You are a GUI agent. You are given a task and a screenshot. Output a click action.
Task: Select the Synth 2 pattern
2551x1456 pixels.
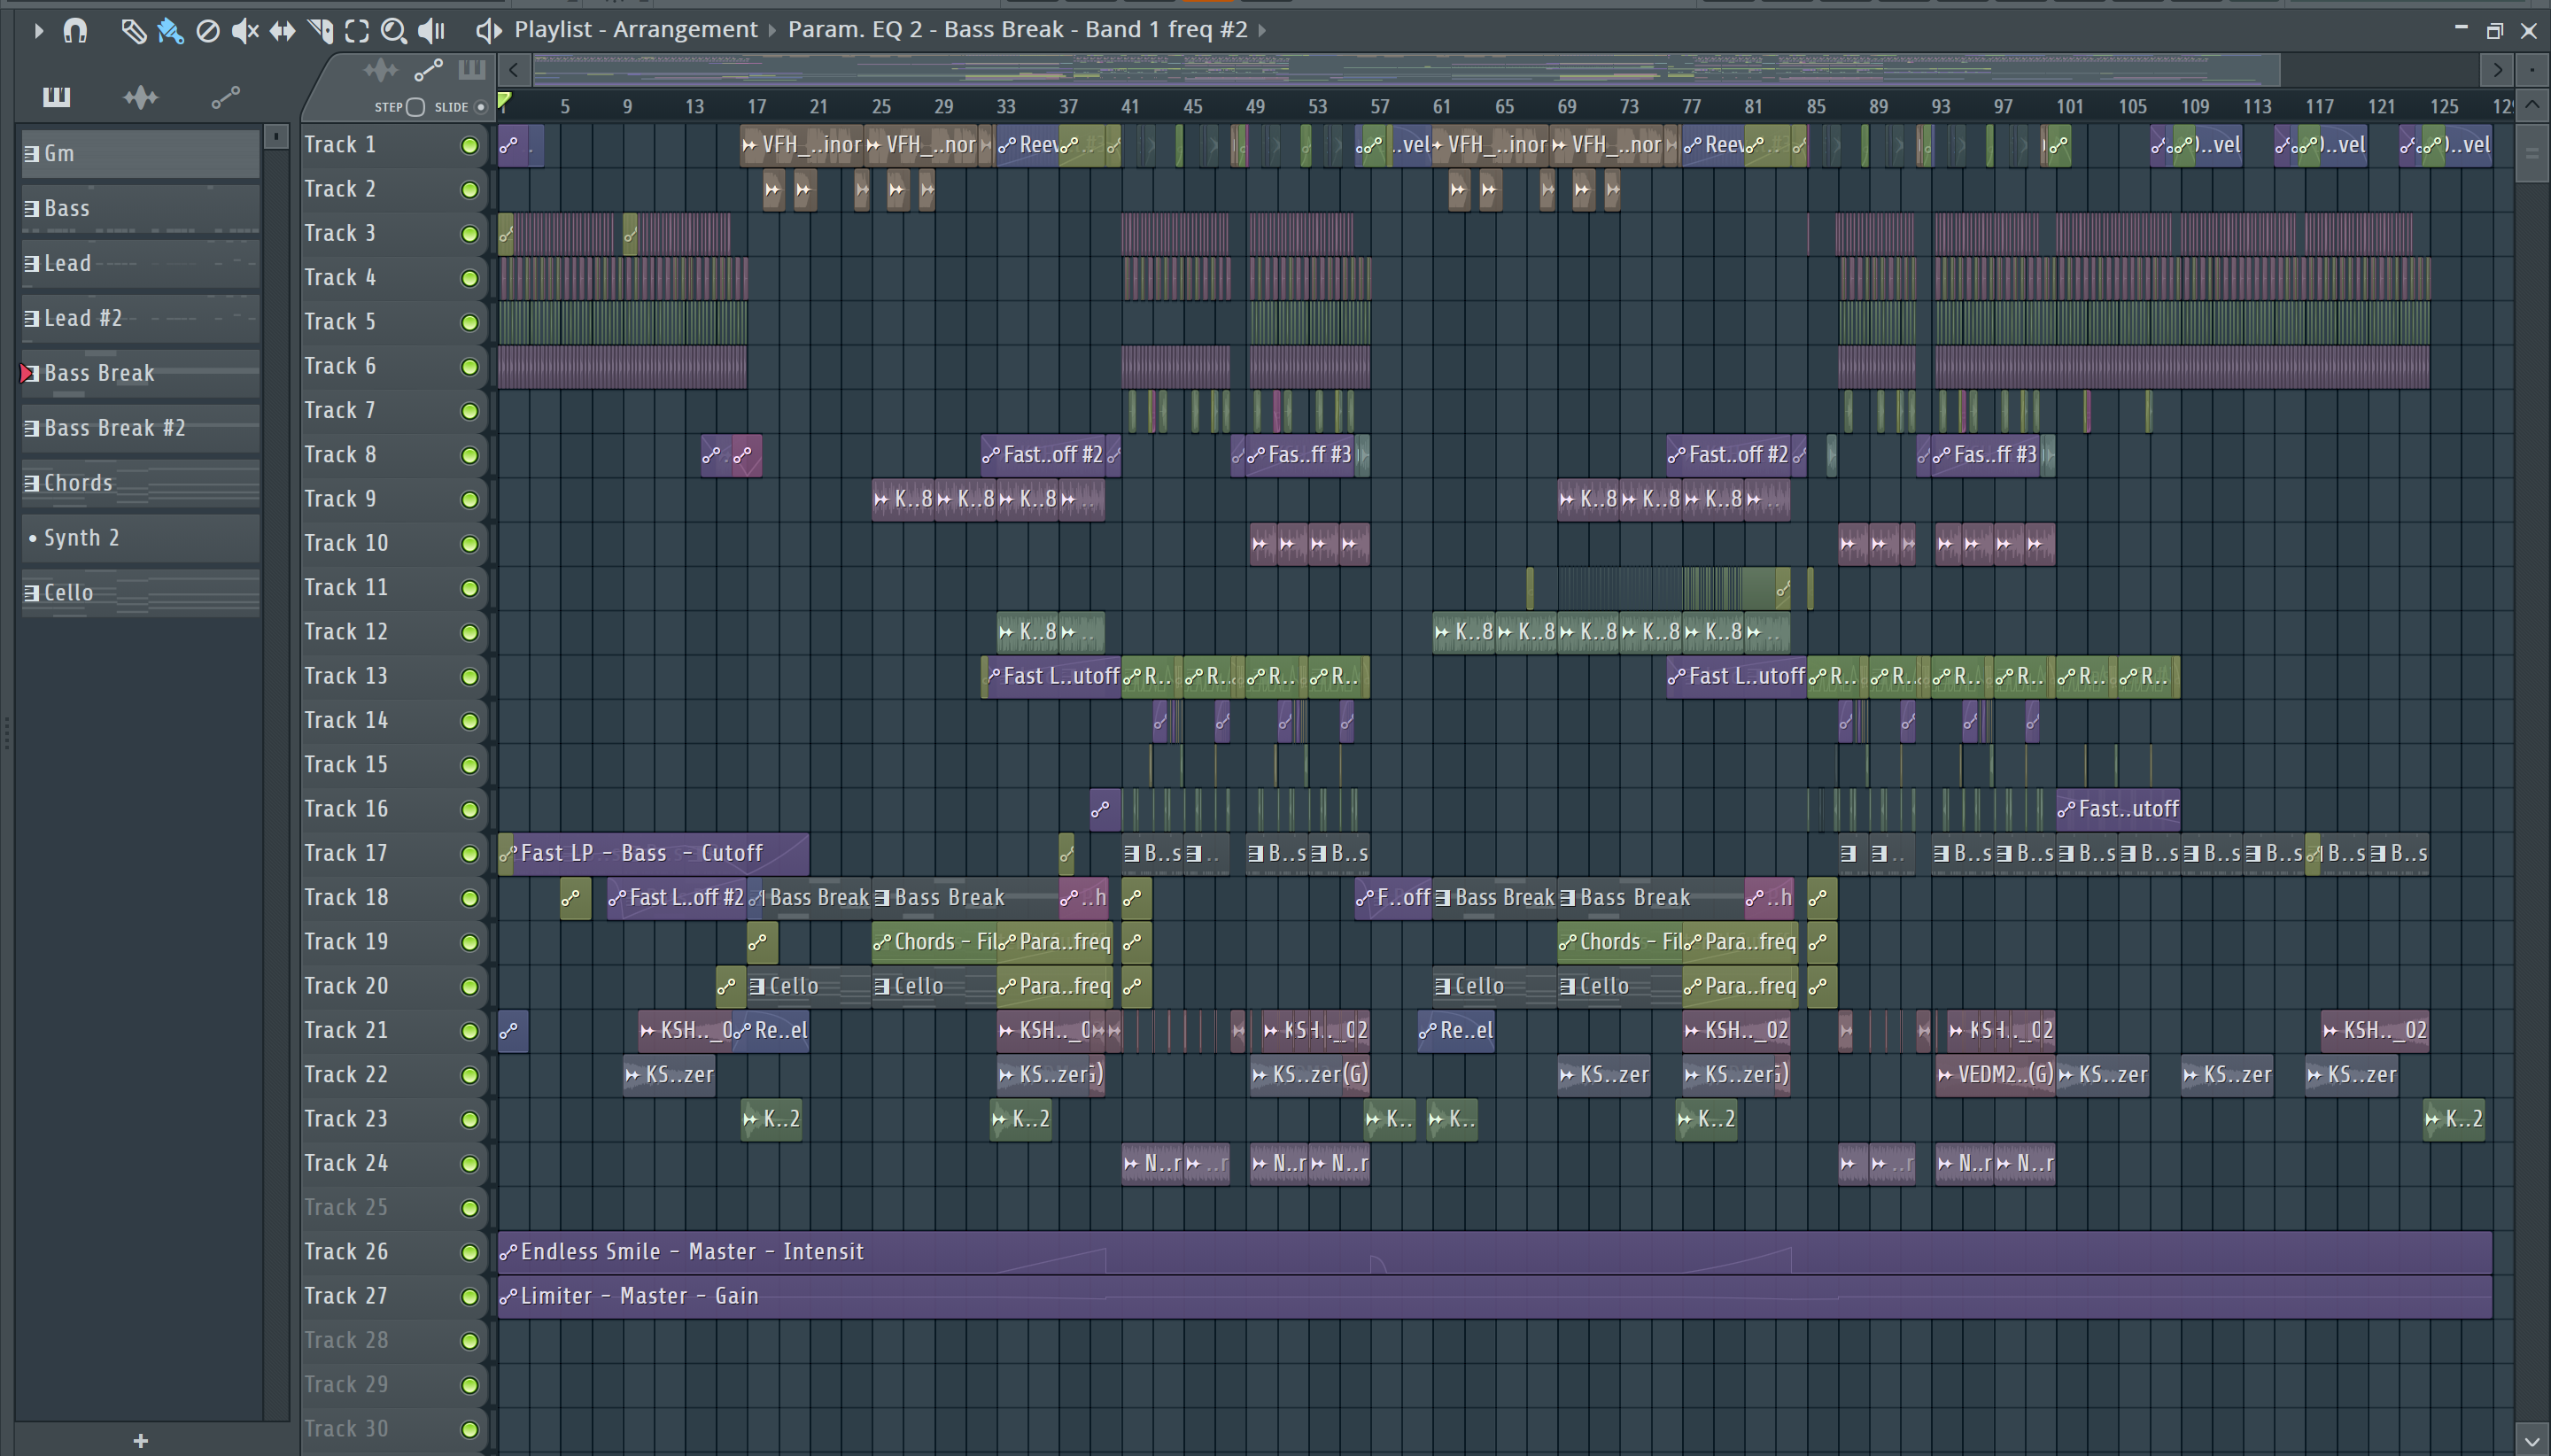pyautogui.click(x=141, y=538)
